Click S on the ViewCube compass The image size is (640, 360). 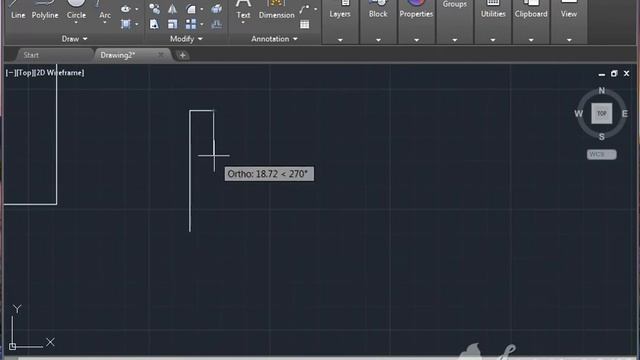click(x=602, y=137)
